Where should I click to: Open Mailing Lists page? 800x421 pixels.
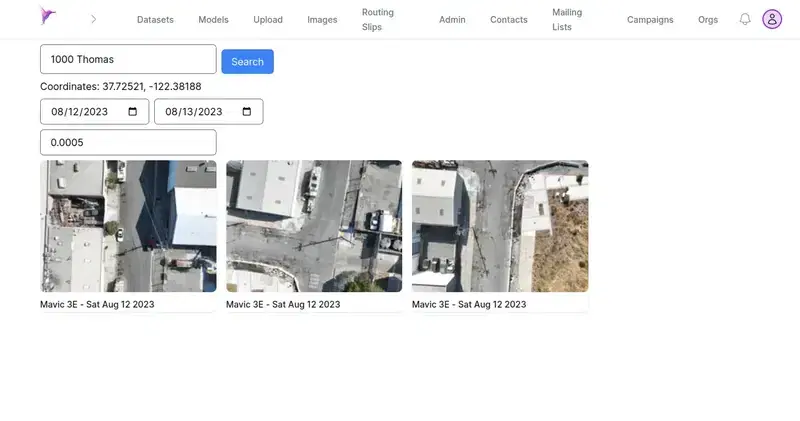click(567, 20)
